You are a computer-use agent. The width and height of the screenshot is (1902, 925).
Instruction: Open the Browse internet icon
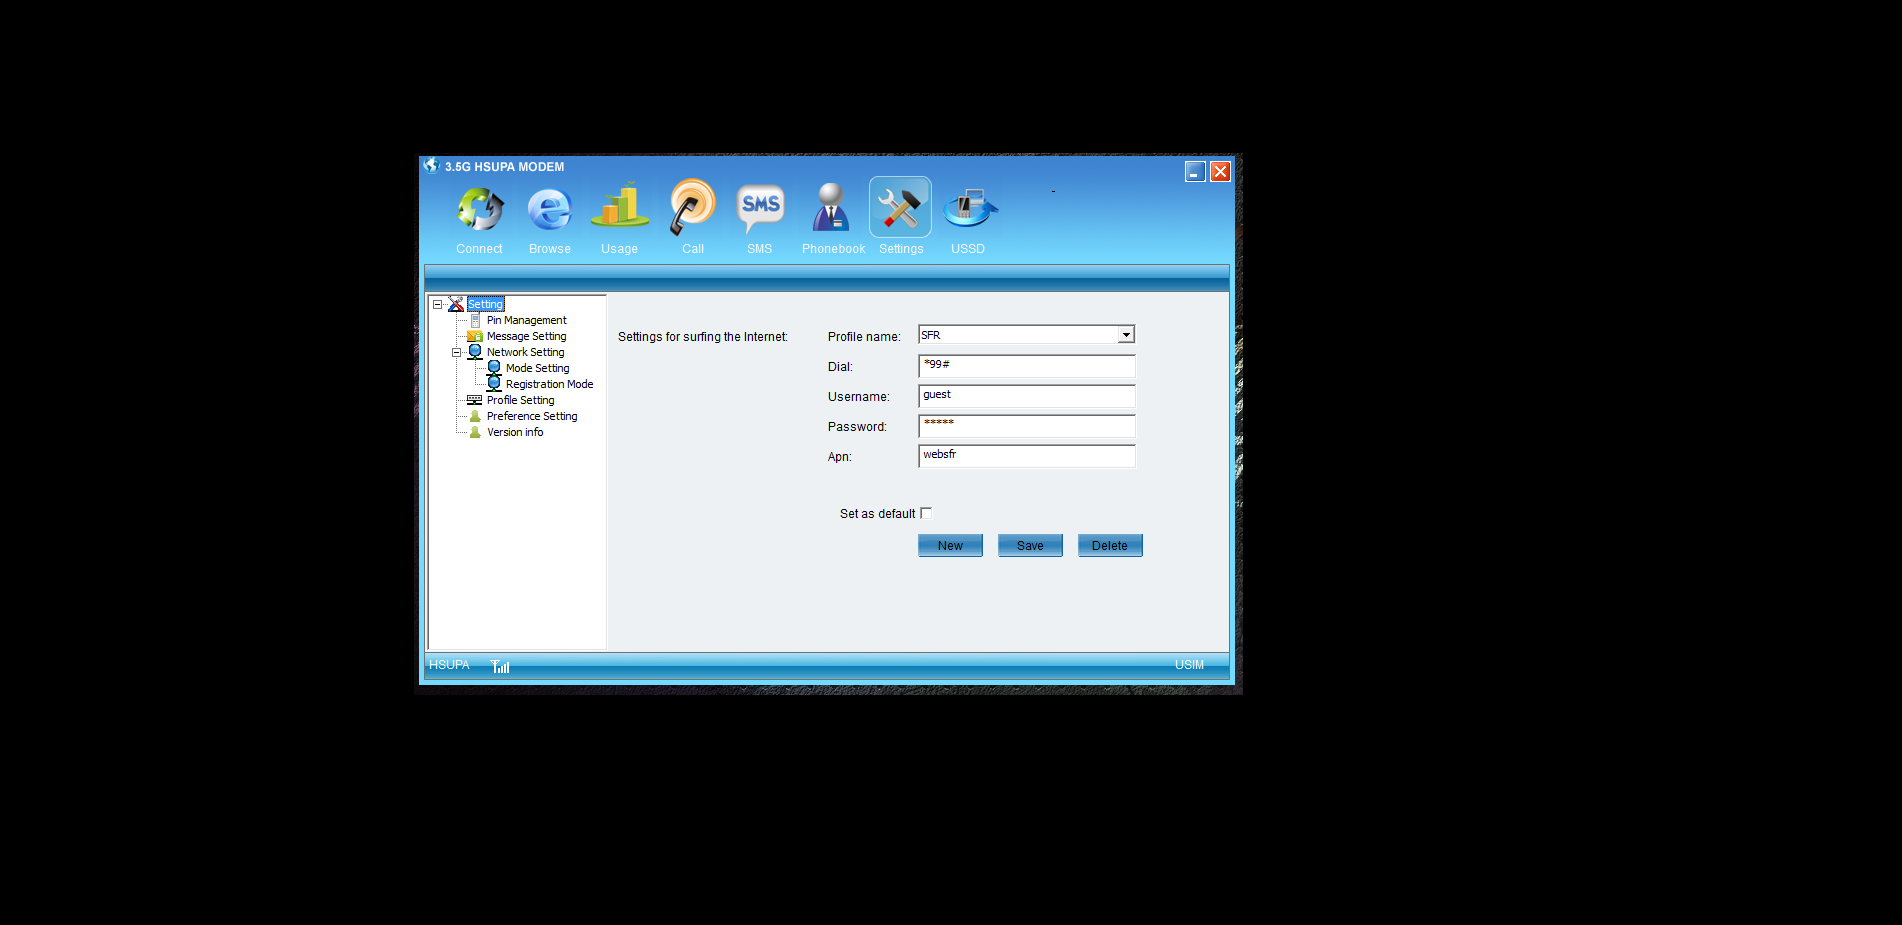pyautogui.click(x=549, y=210)
